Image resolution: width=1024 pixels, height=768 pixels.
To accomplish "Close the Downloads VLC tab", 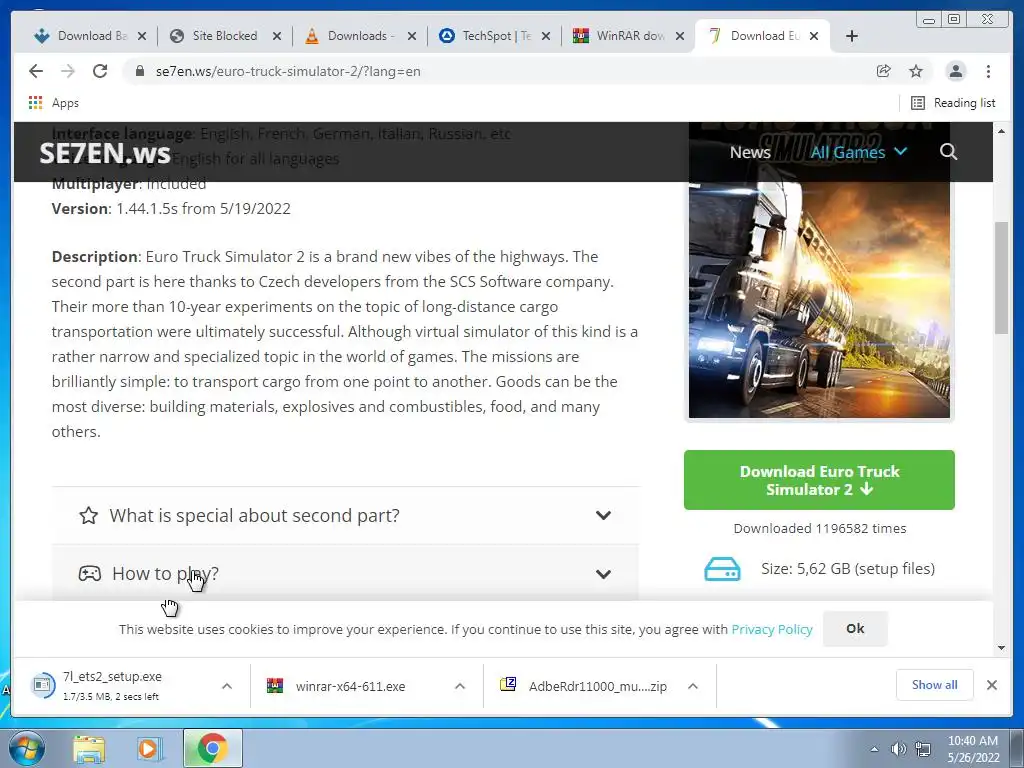I will pos(411,36).
